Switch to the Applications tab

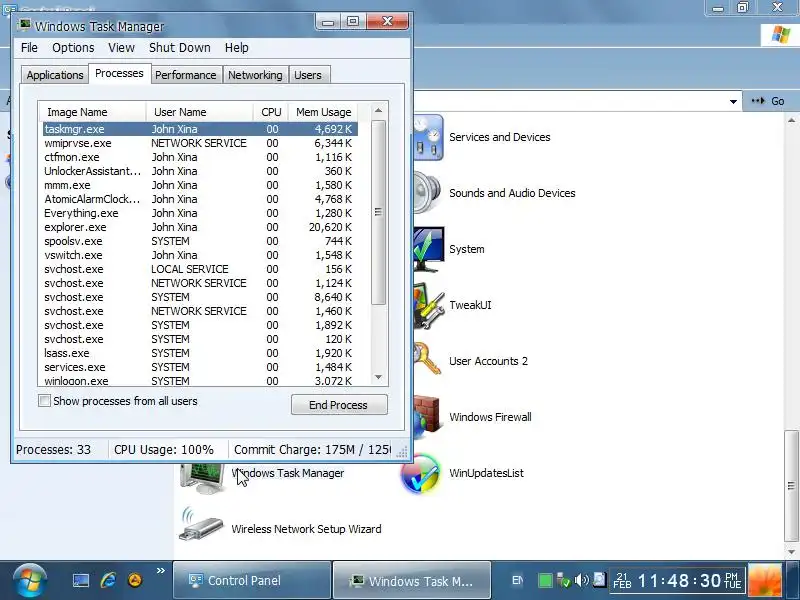[x=55, y=75]
